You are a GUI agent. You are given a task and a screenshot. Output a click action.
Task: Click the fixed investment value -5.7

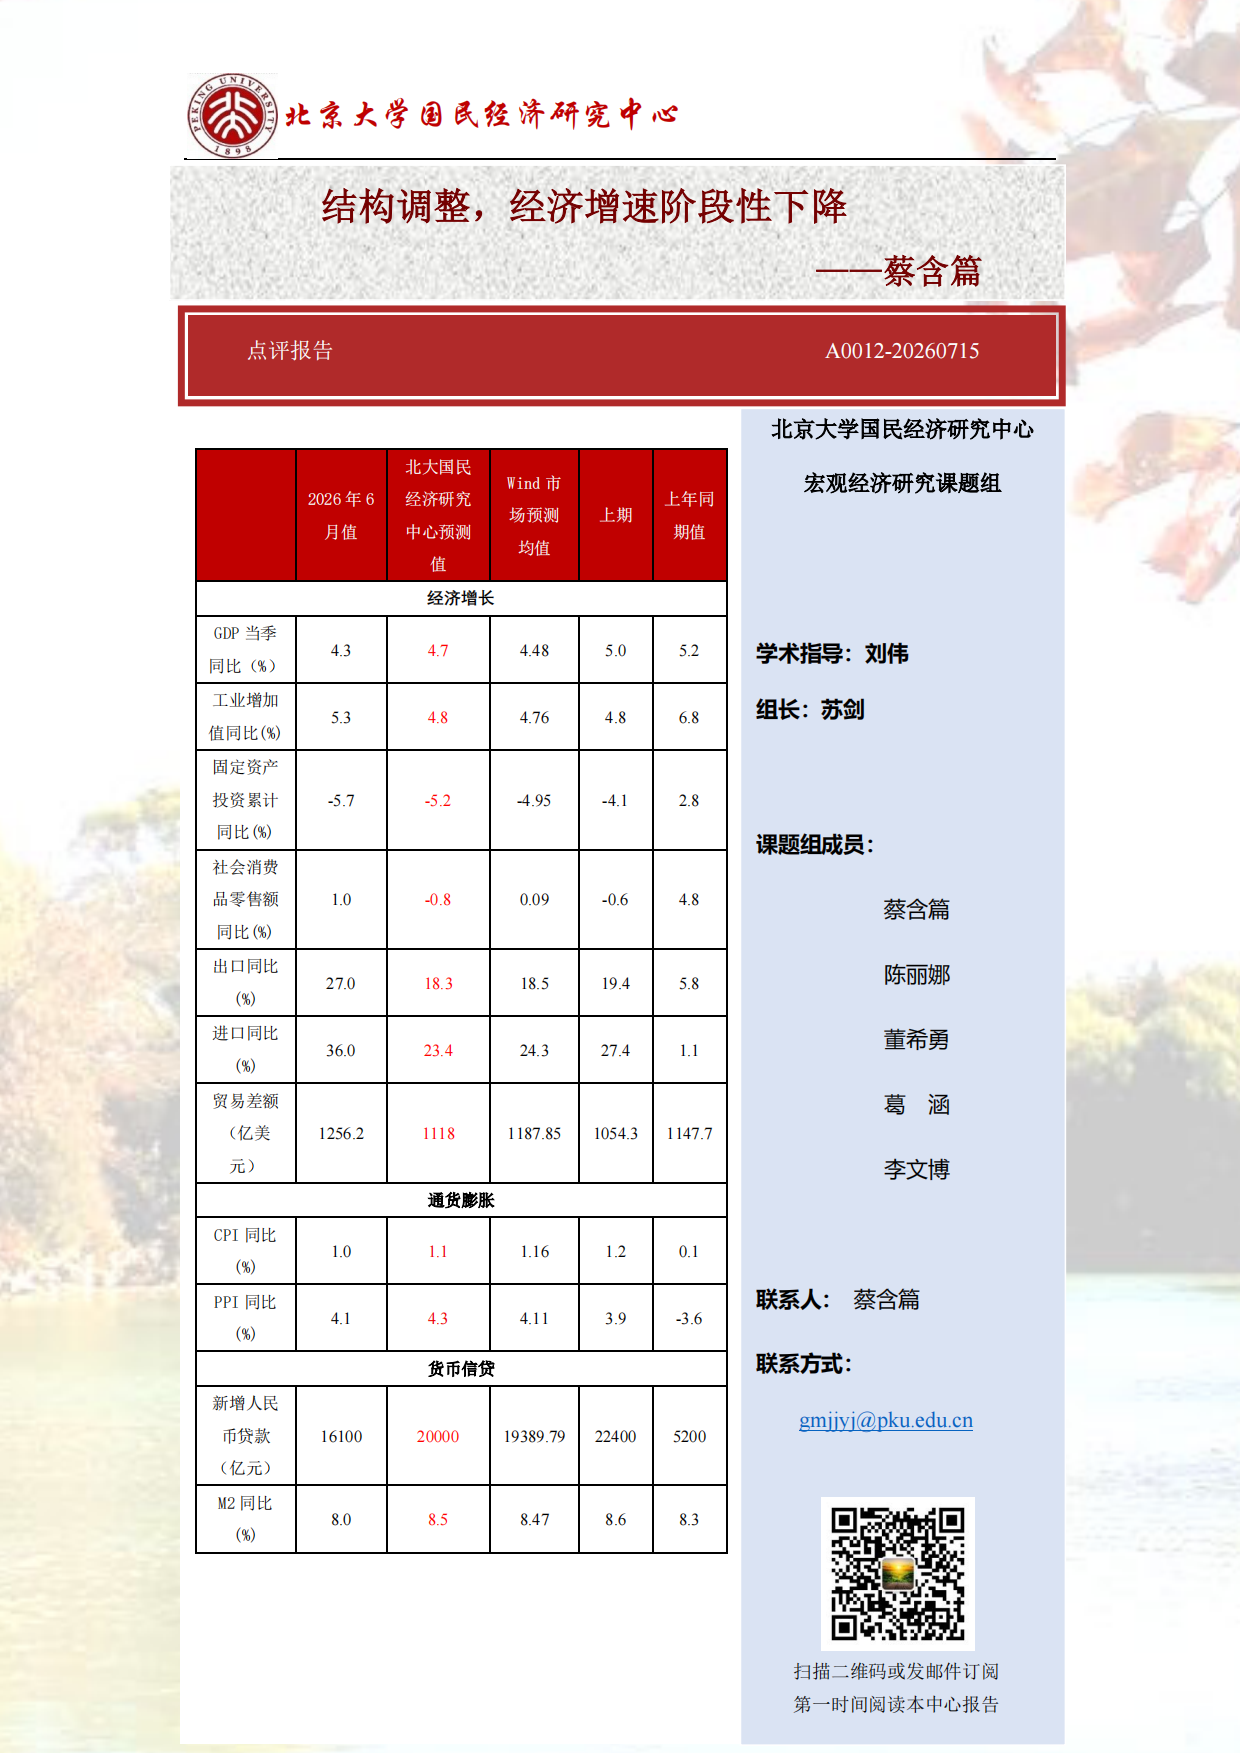341,800
